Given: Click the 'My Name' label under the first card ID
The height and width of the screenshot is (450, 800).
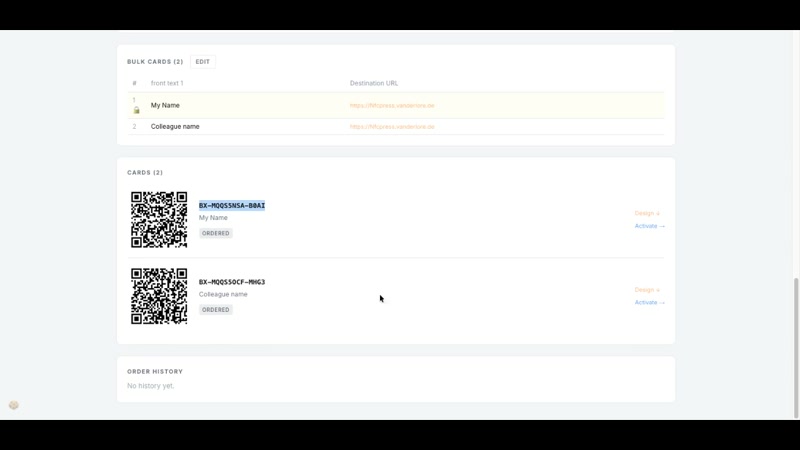Looking at the screenshot, I should tap(213, 218).
